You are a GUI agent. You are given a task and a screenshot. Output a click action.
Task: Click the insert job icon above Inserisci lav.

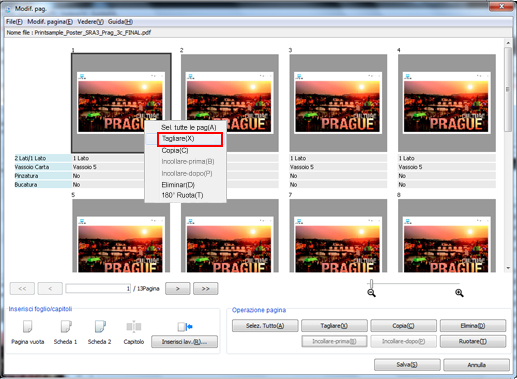tap(185, 327)
